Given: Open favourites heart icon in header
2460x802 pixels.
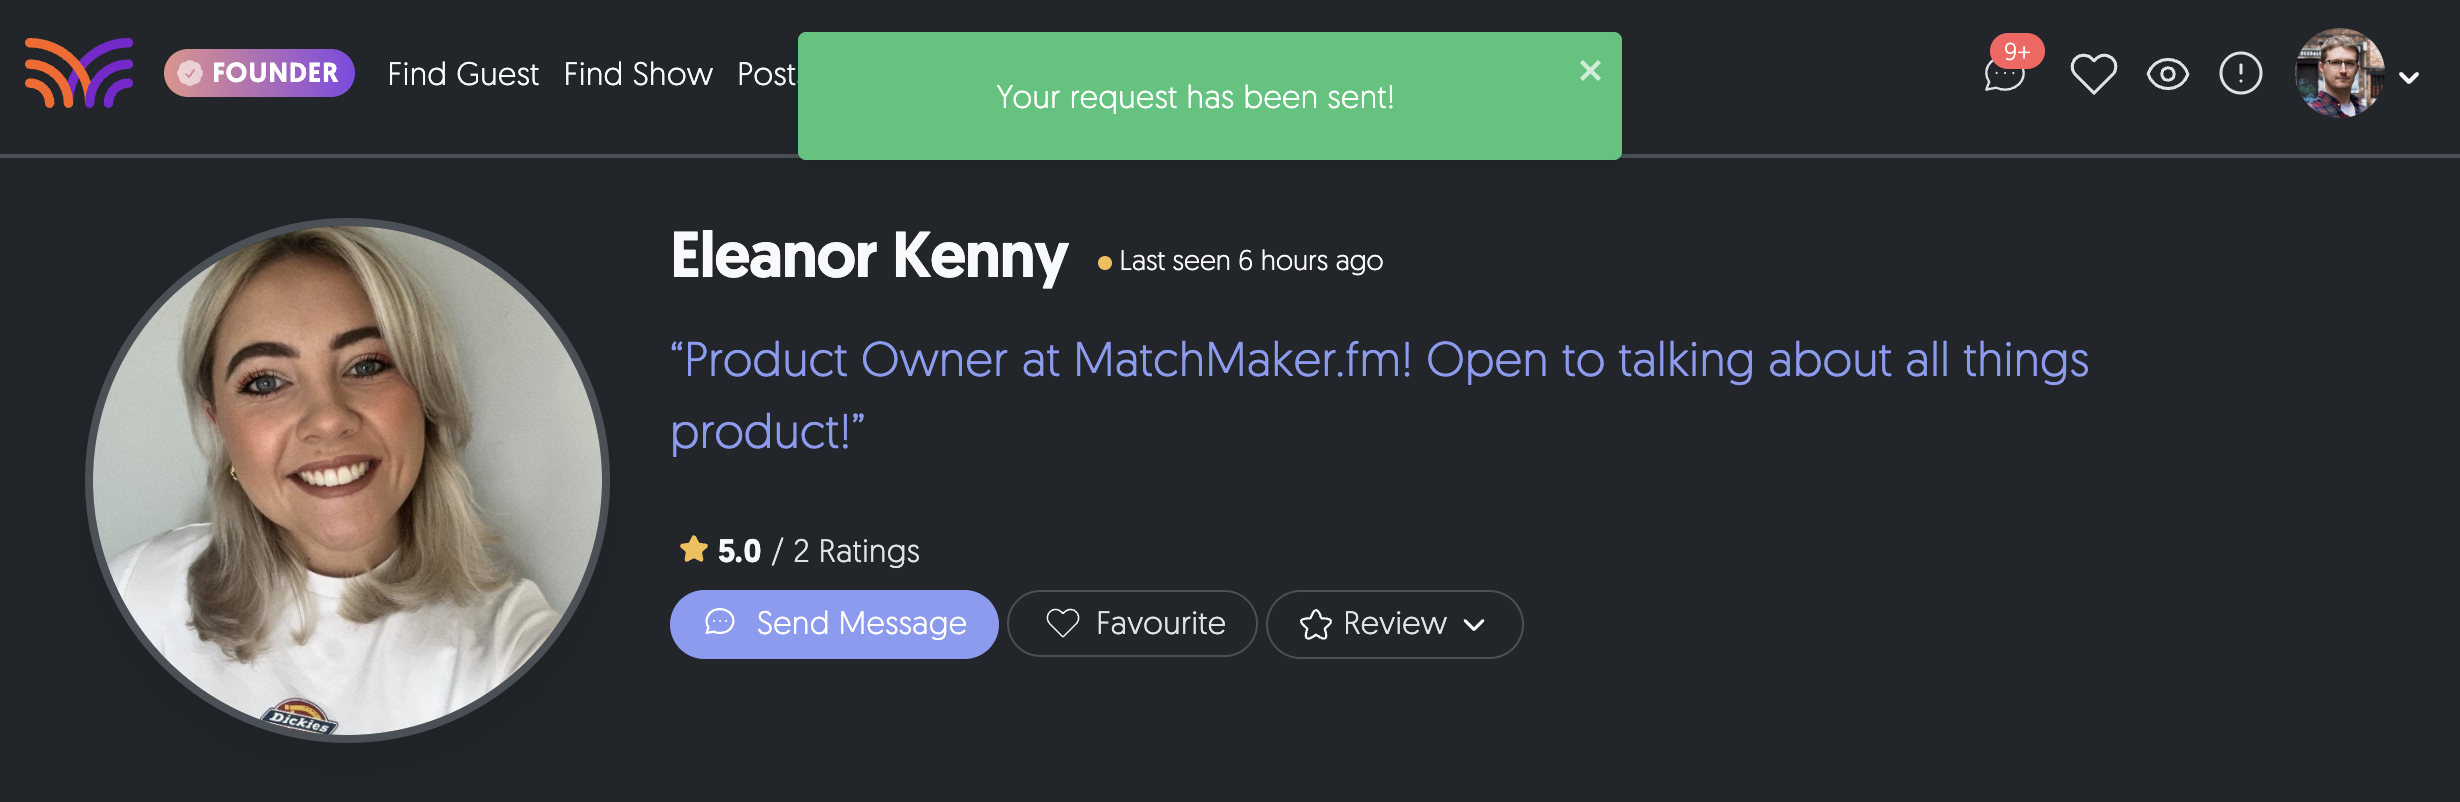Looking at the screenshot, I should coord(2093,74).
